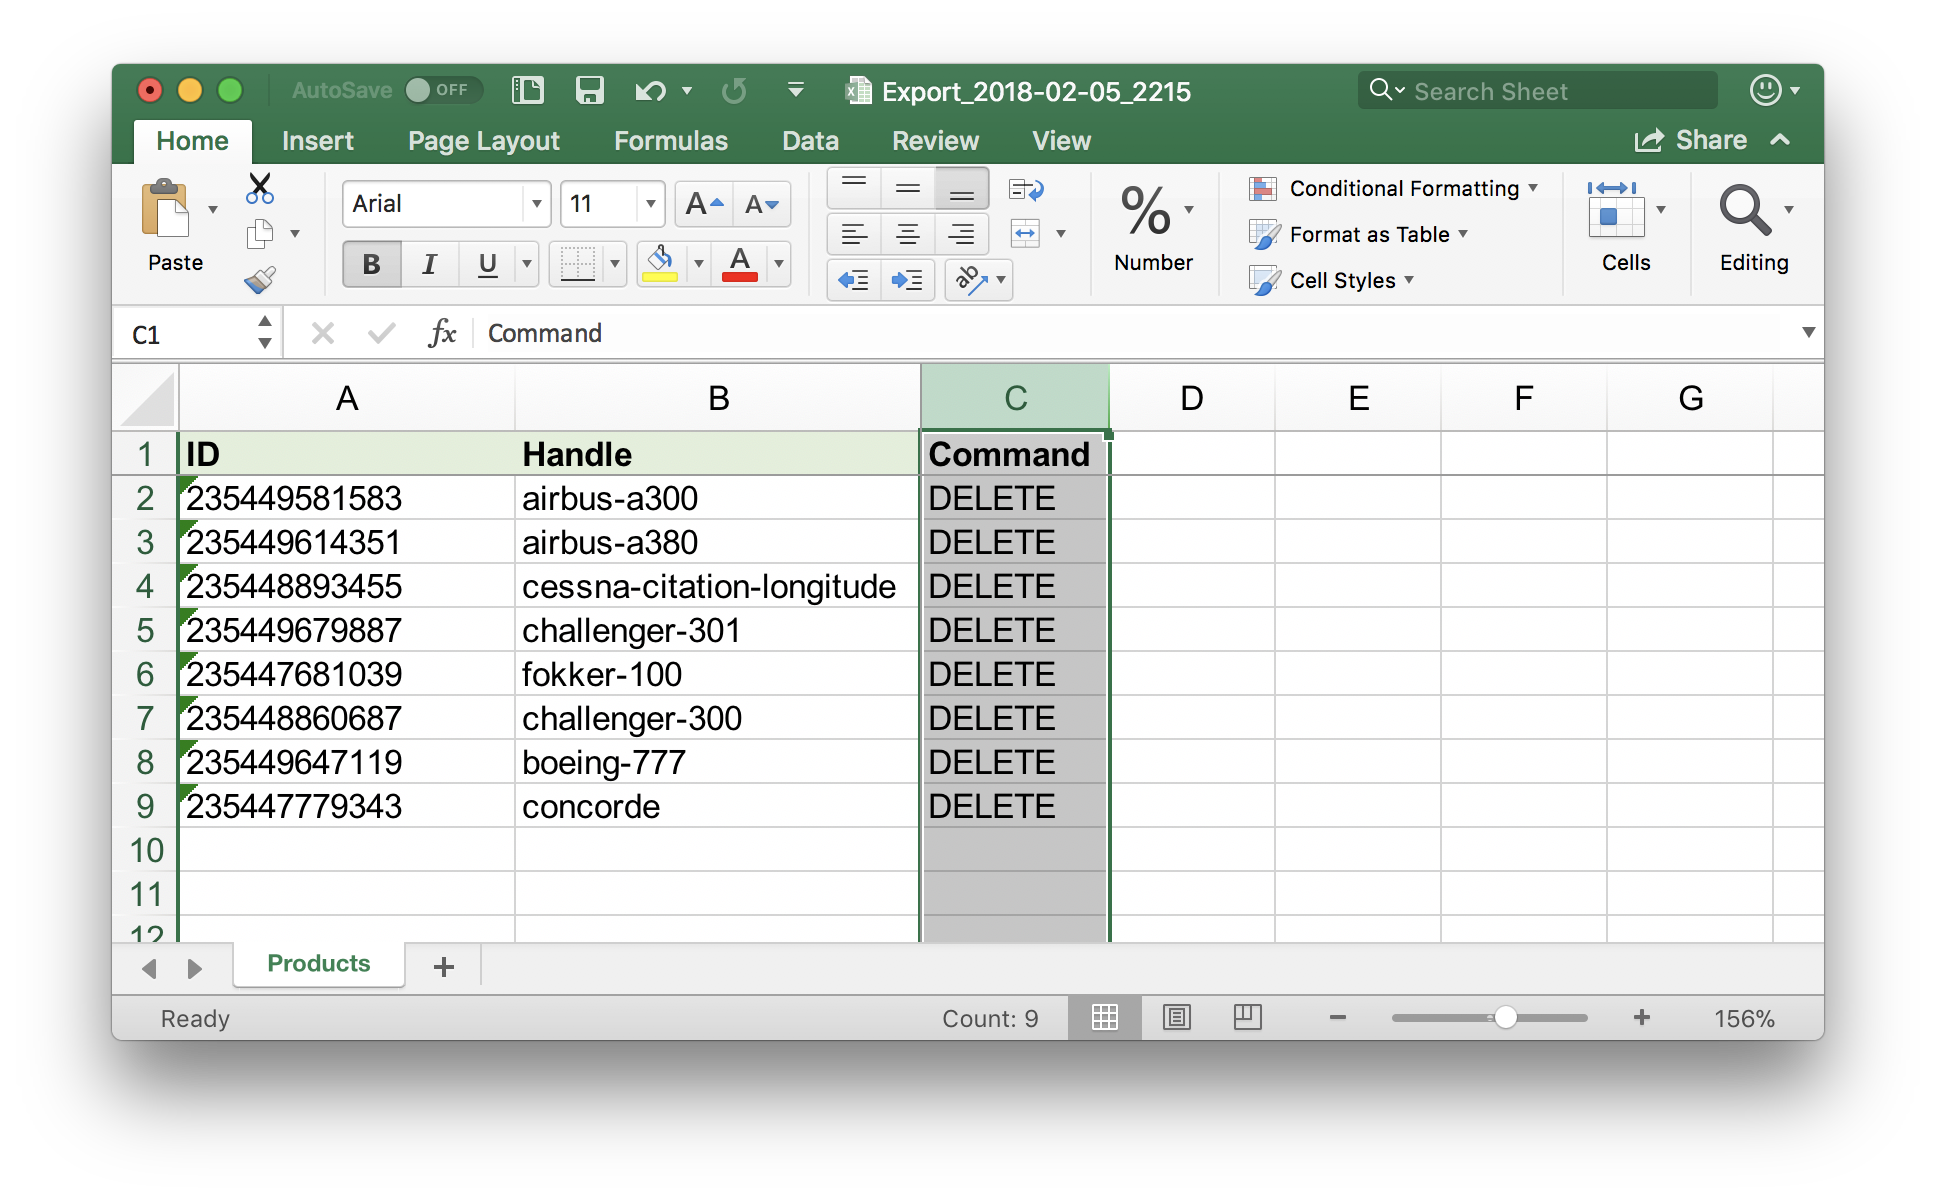Toggle Italic formatting button
Image resolution: width=1936 pixels, height=1200 pixels.
(429, 264)
